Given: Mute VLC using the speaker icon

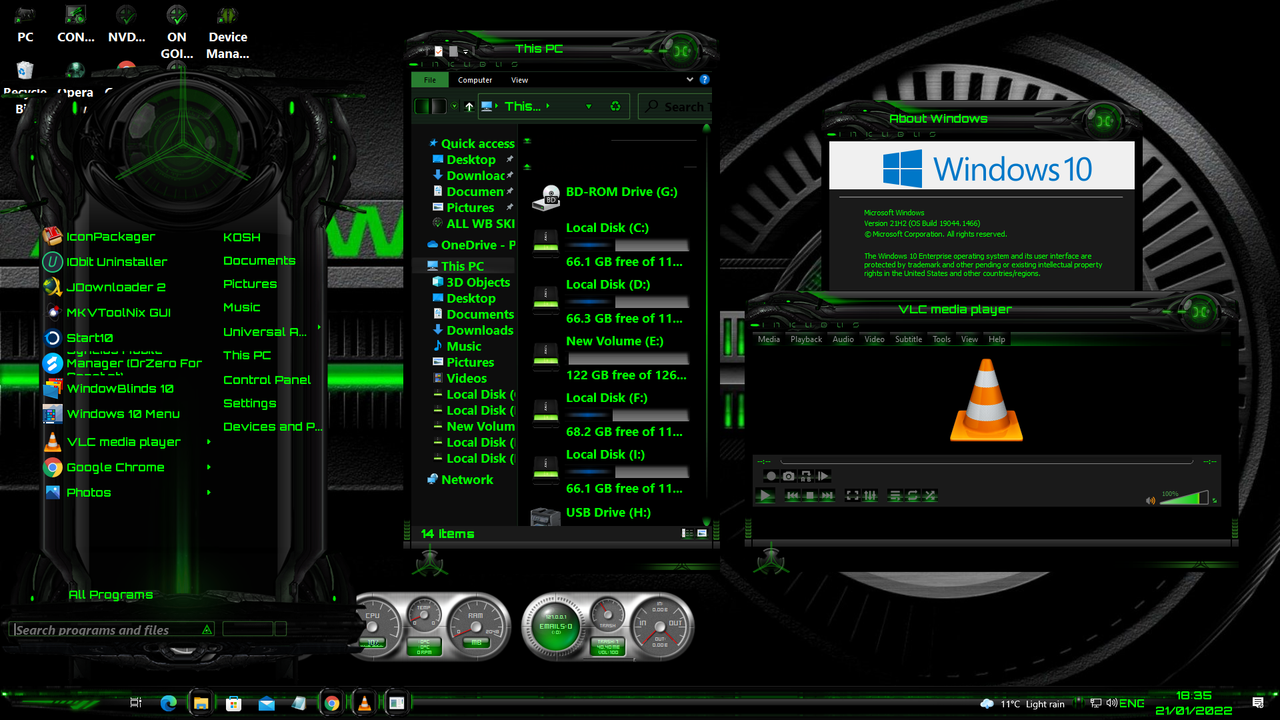Looking at the screenshot, I should tap(1150, 499).
